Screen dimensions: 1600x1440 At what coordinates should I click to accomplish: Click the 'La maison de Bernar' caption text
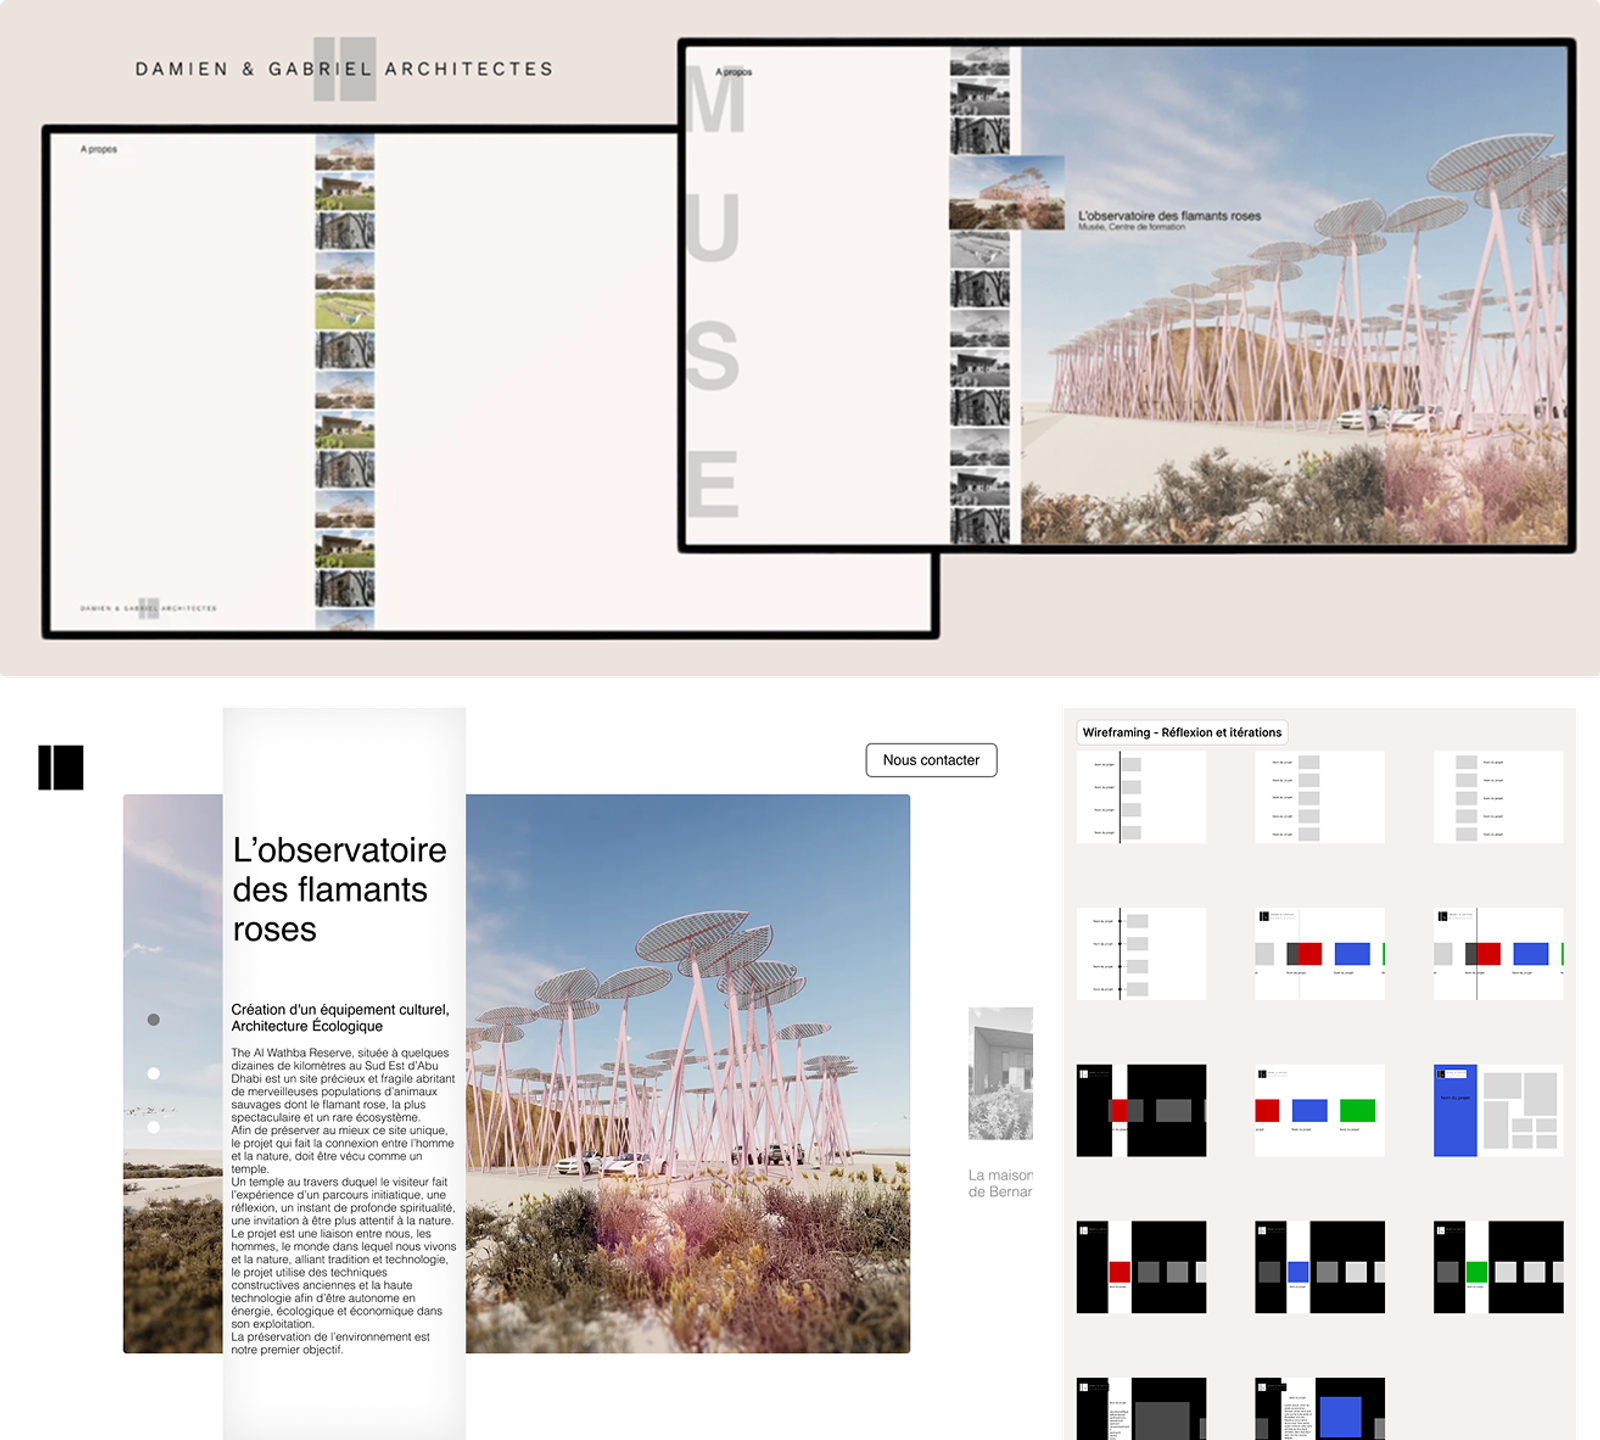(1000, 1183)
